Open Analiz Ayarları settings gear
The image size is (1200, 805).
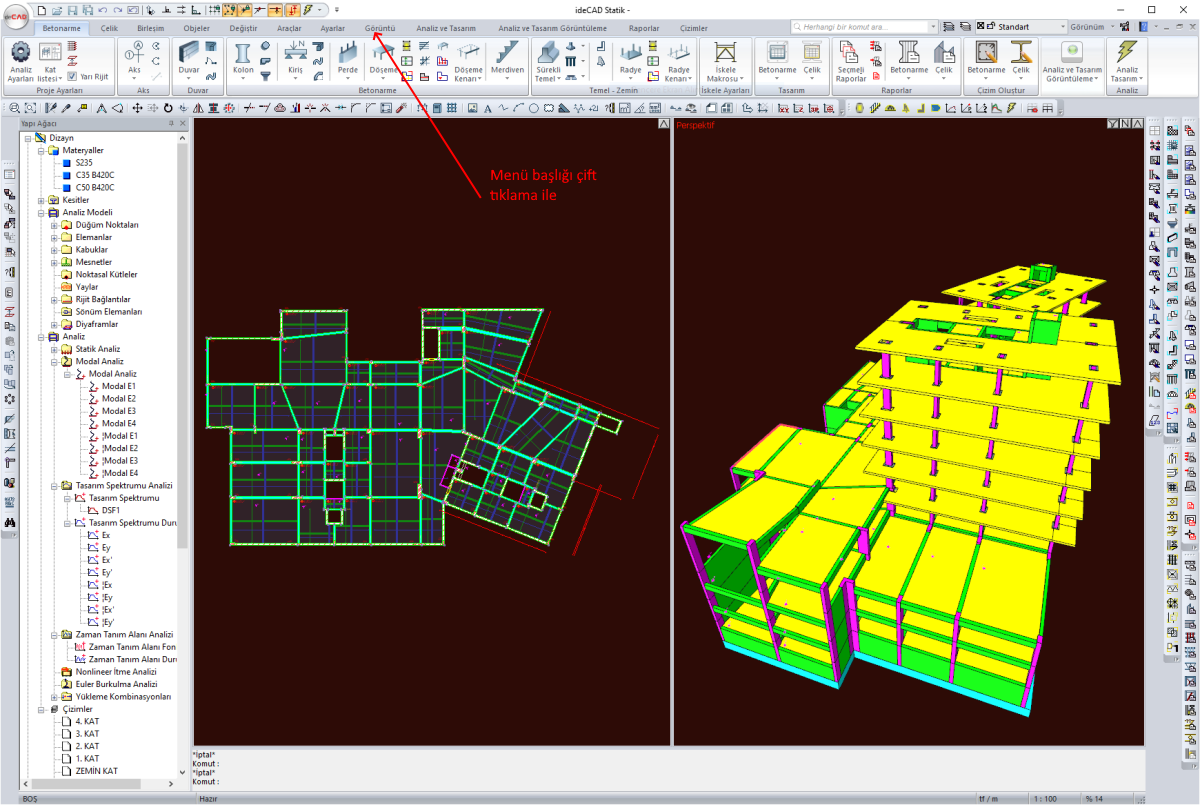(20, 52)
